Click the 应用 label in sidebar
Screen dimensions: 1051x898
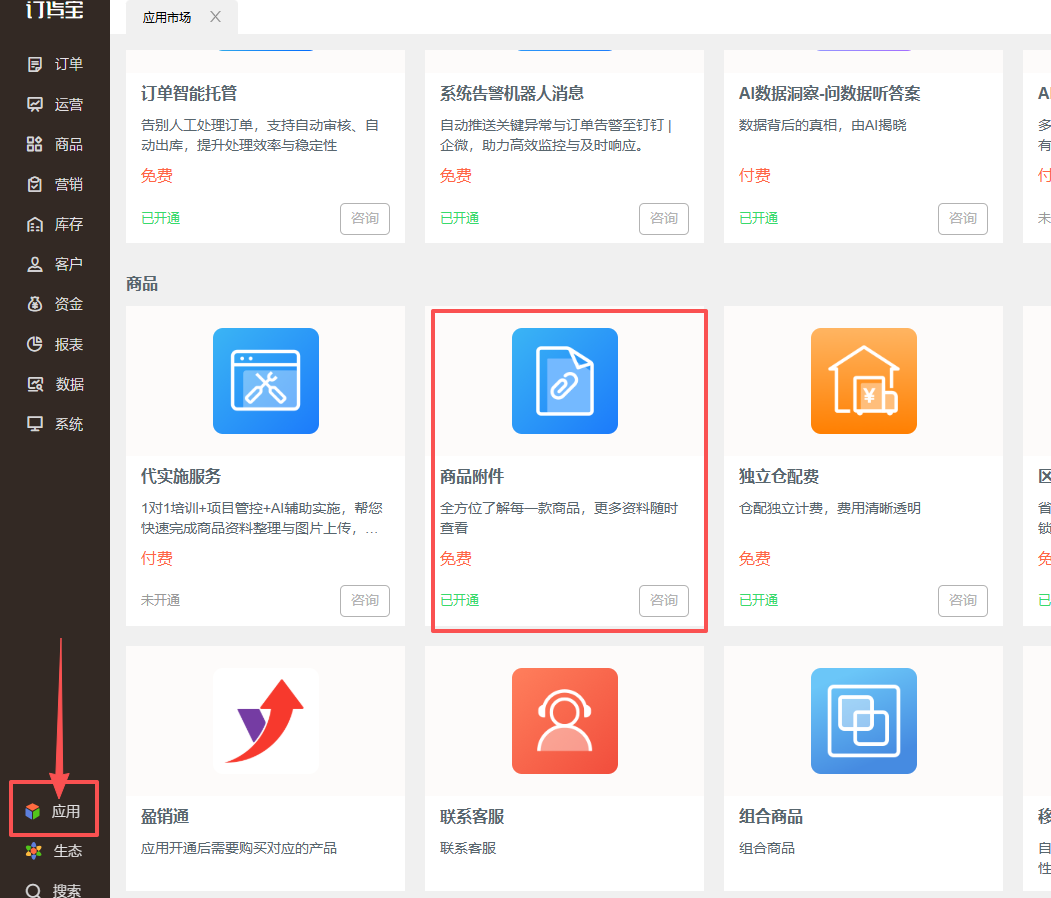pyautogui.click(x=66, y=812)
